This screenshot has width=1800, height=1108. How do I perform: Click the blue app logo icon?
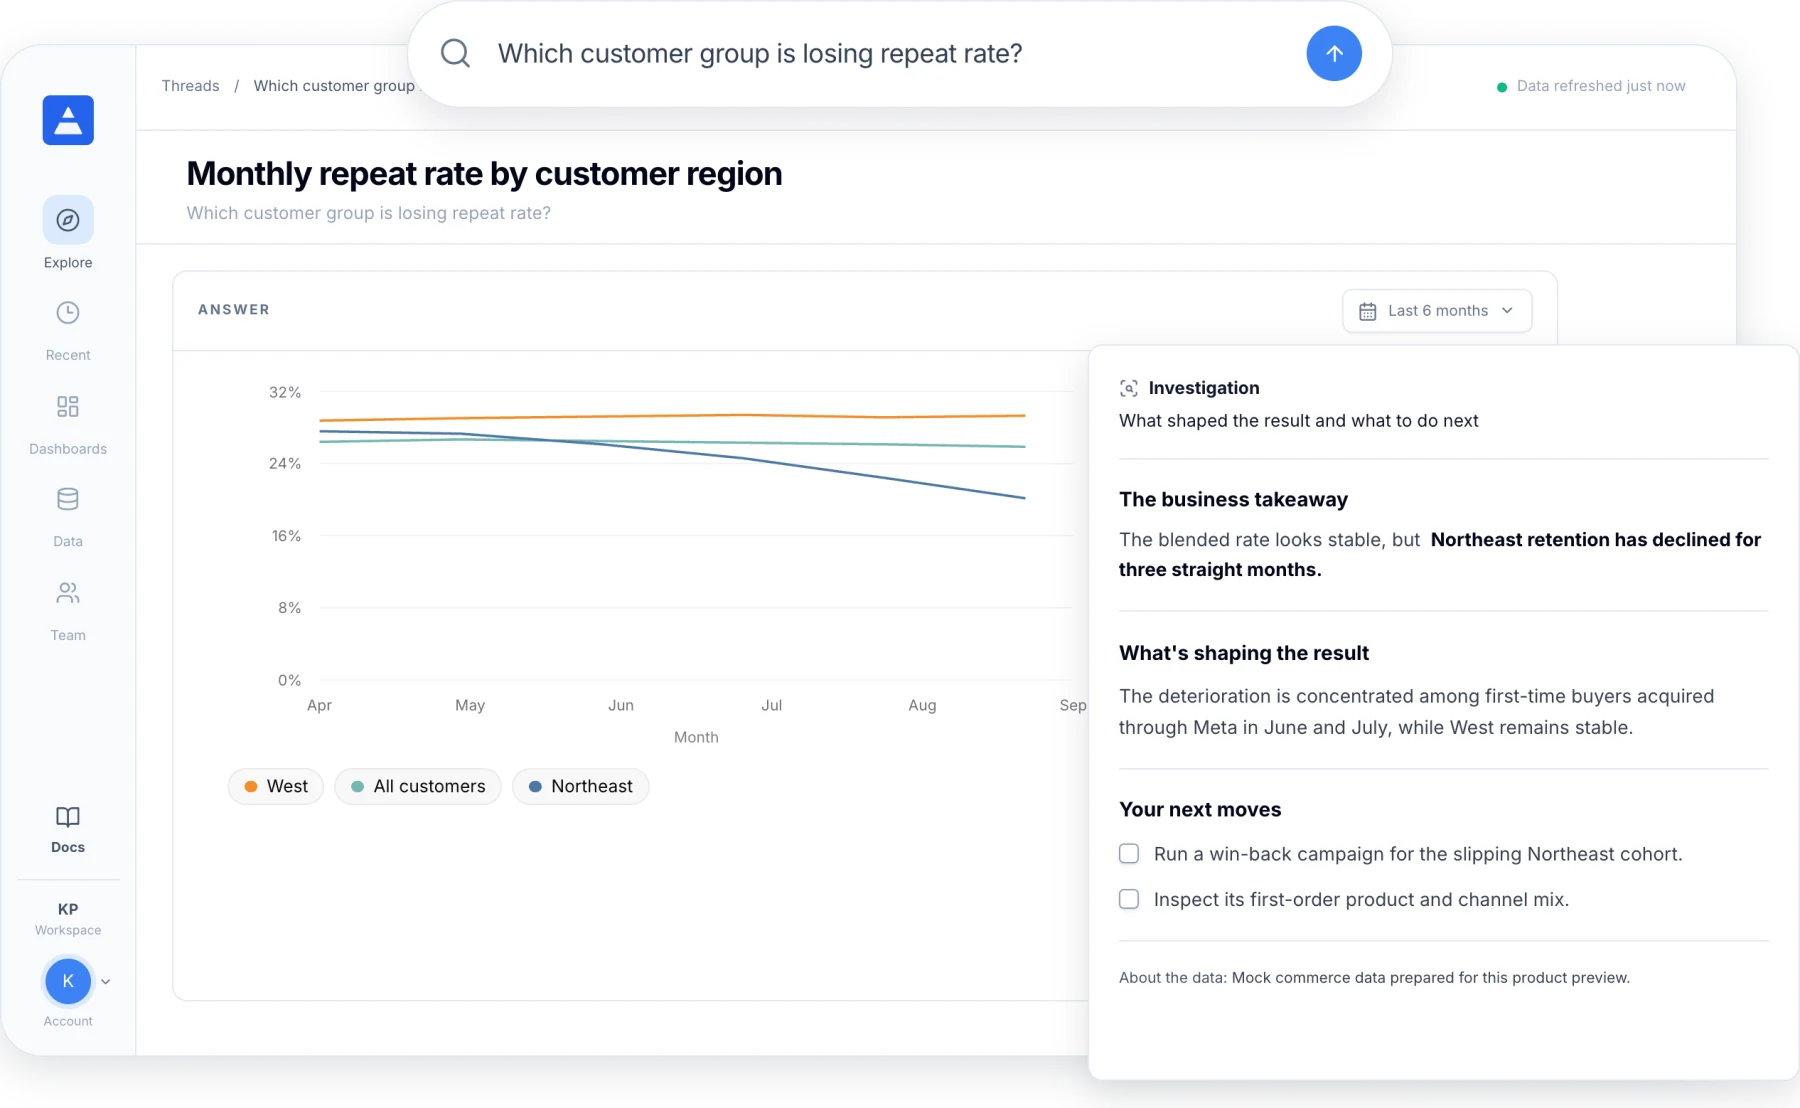68,120
